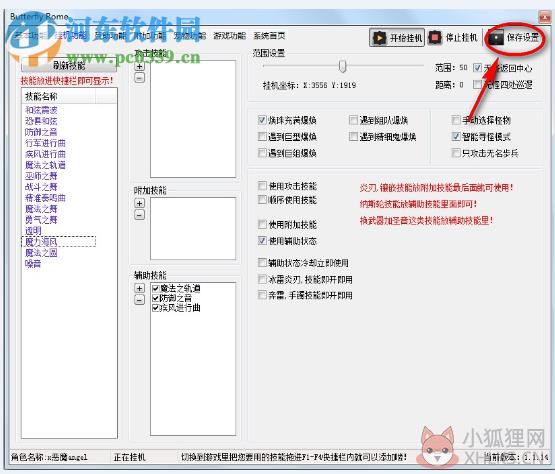Remove a skill with 附加技能 minus button
Viewport: 555px width, 474px height.
(139, 215)
